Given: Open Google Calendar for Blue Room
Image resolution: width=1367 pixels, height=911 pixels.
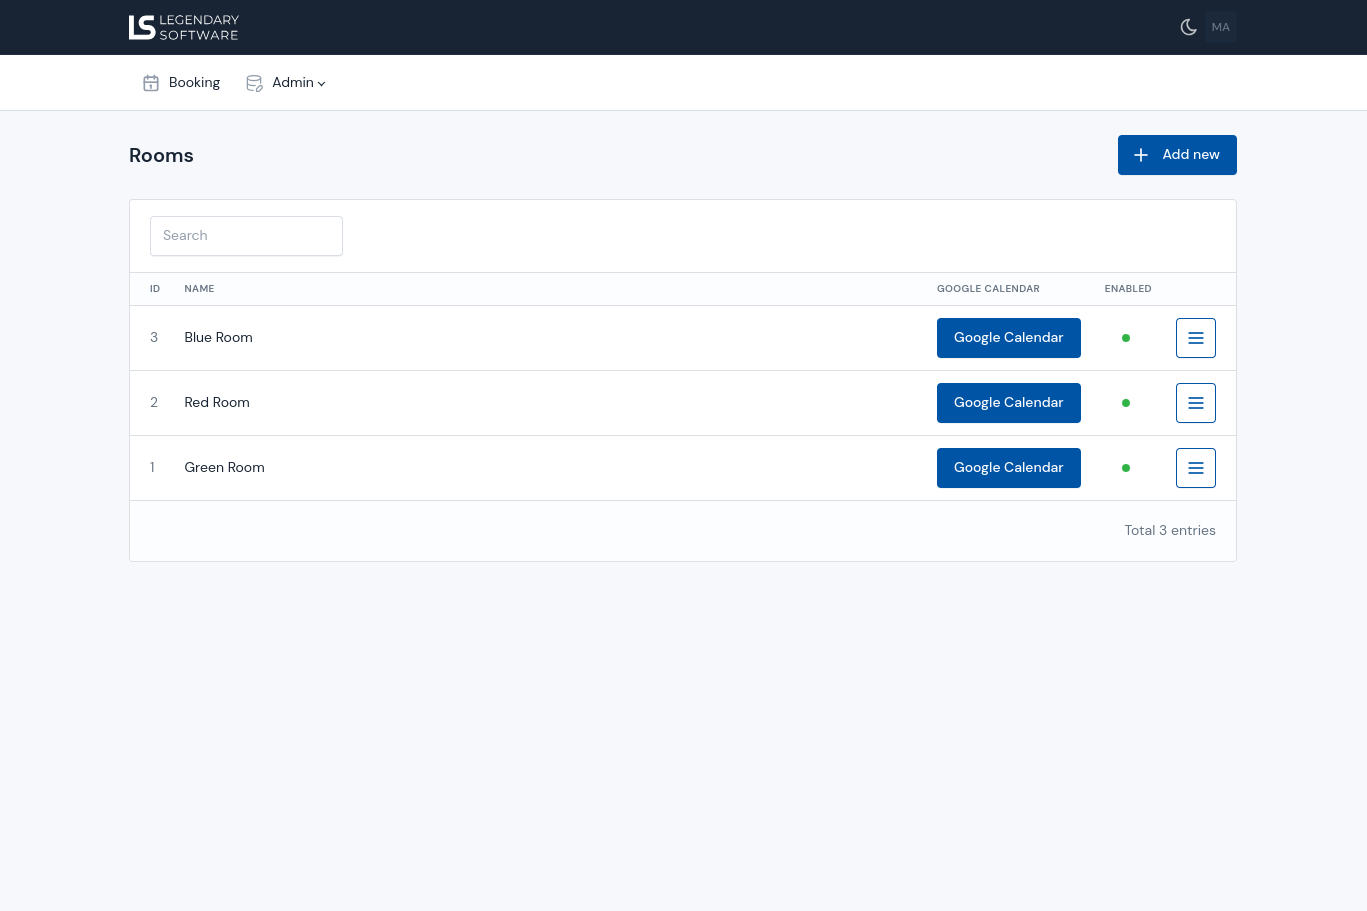Looking at the screenshot, I should 1008,338.
